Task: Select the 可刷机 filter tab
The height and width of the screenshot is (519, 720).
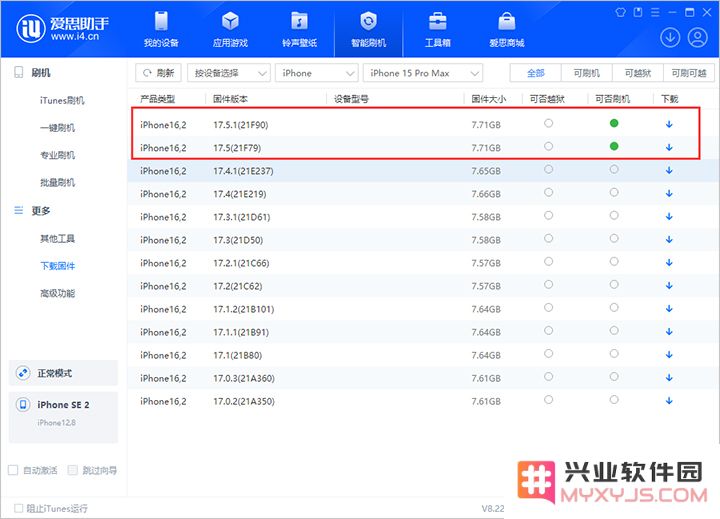Action: (586, 73)
